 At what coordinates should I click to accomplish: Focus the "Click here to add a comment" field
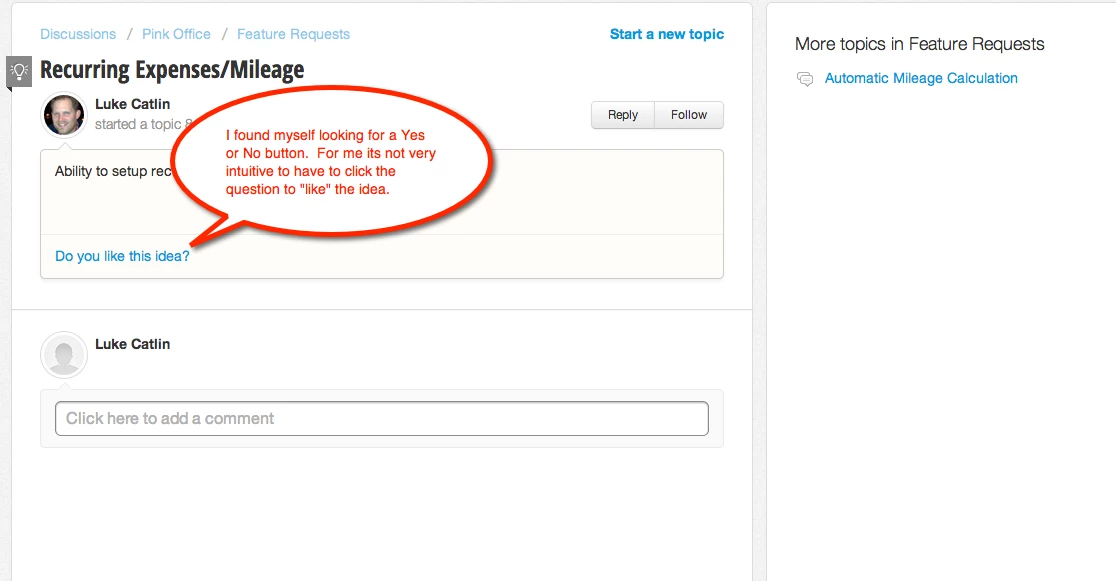tap(381, 419)
